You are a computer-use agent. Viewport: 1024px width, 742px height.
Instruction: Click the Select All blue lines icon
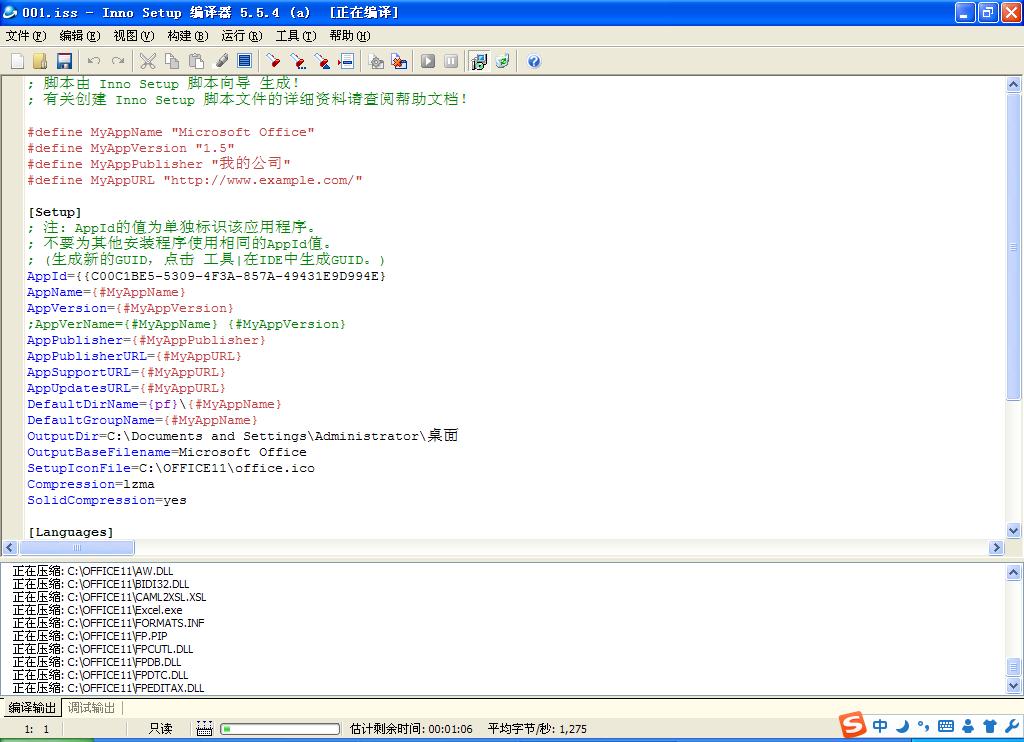[x=244, y=61]
